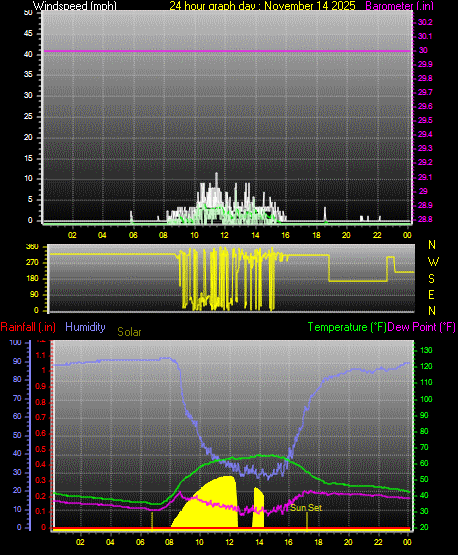Click the '270' wind direction axis value
This screenshot has height=555, width=458.
click(x=32, y=263)
